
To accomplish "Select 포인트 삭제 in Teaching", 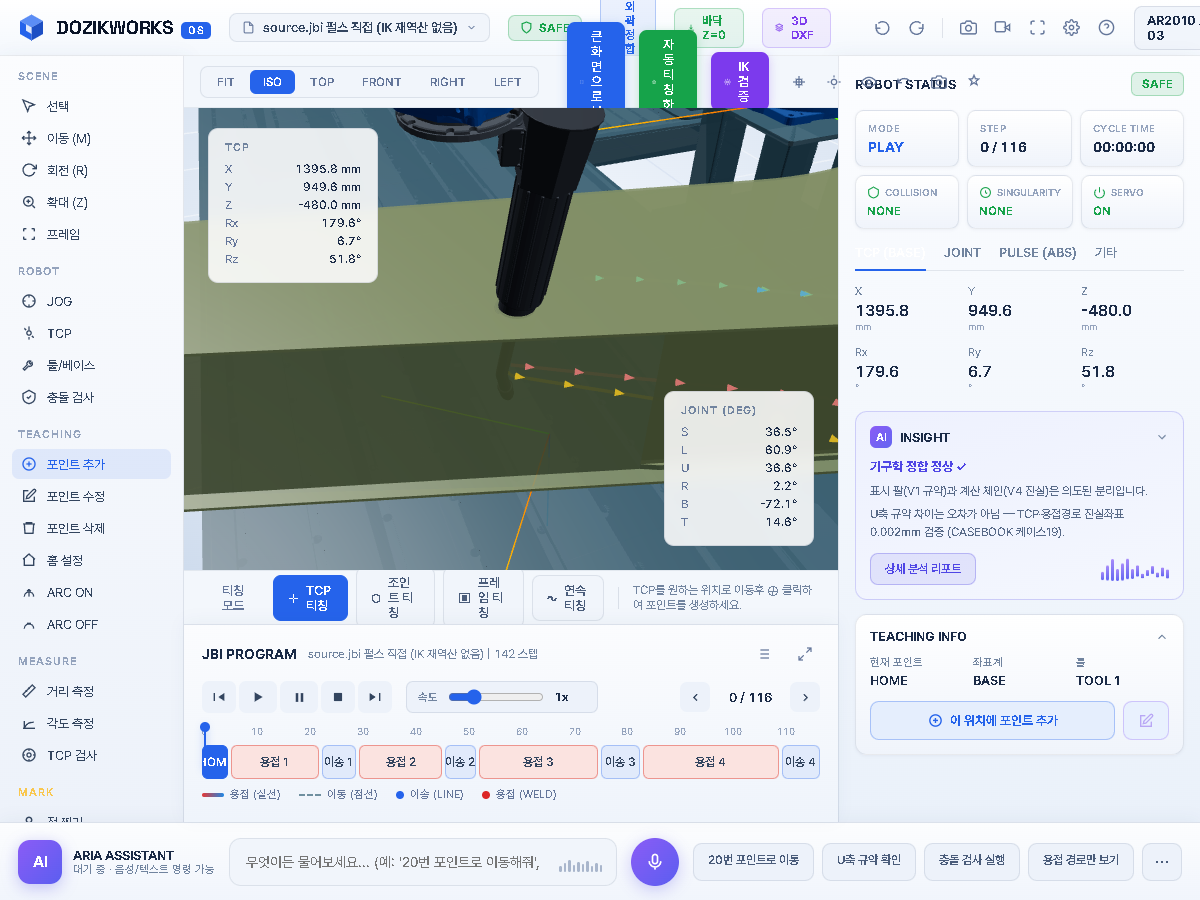I will (91, 528).
